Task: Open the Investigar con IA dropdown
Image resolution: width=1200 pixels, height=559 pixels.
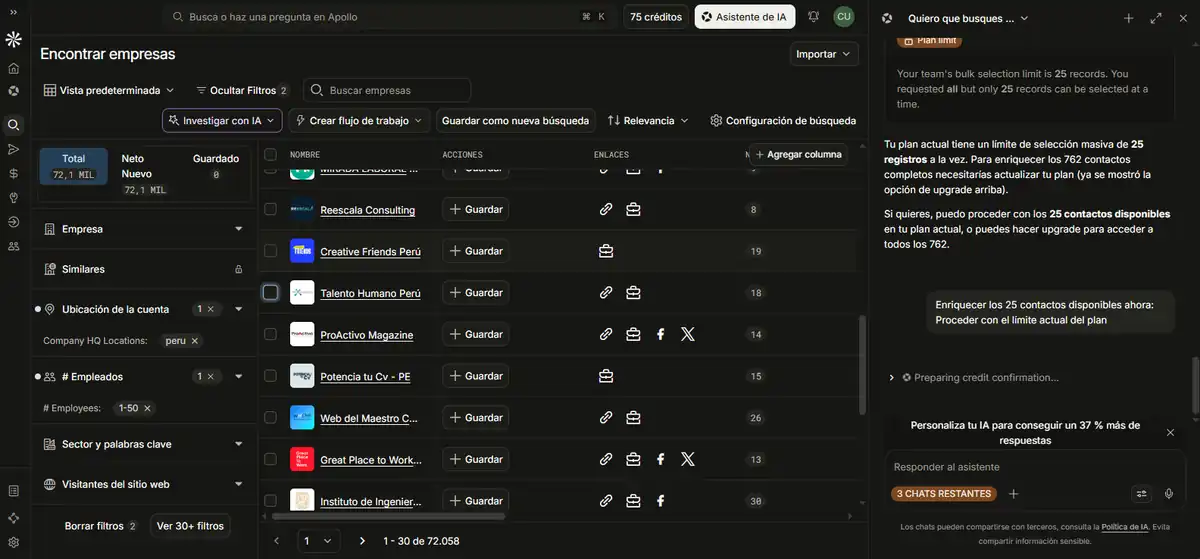Action: coord(222,120)
